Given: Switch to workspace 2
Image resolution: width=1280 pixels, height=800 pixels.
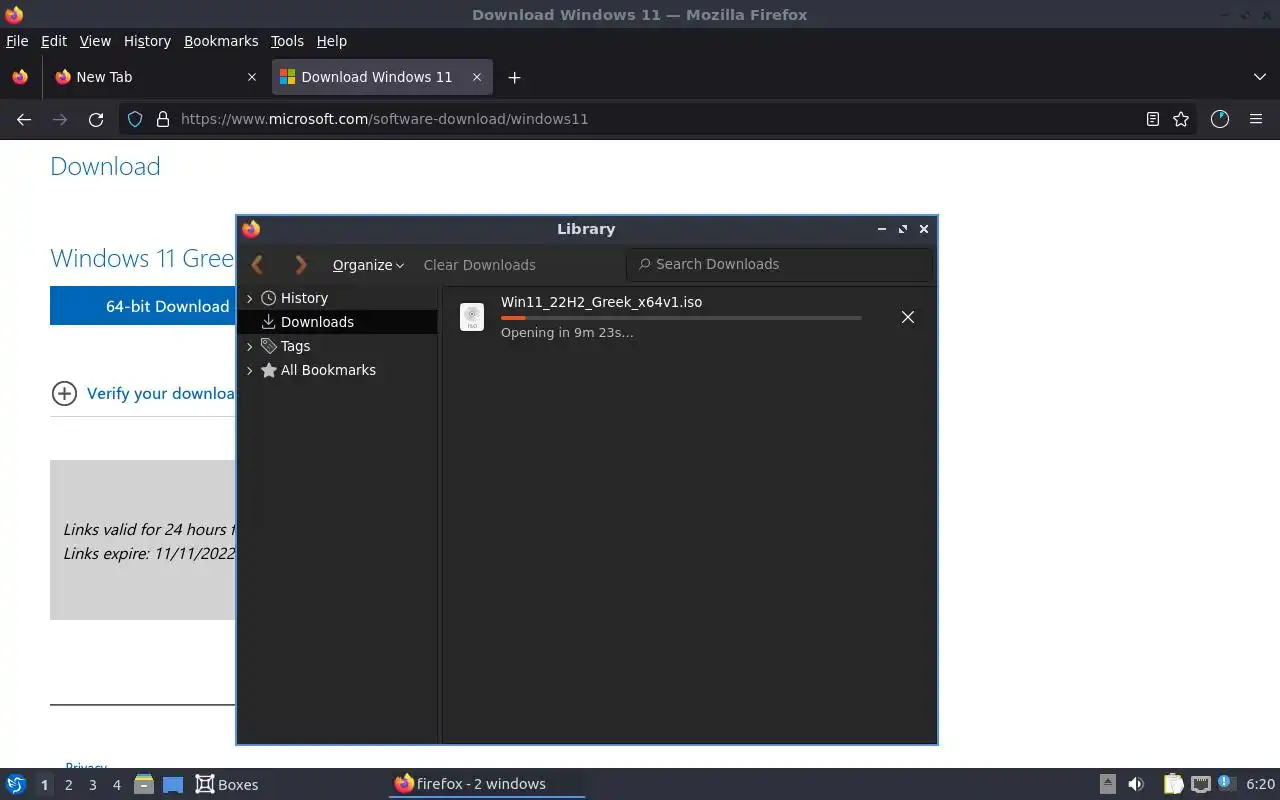Looking at the screenshot, I should (x=68, y=785).
